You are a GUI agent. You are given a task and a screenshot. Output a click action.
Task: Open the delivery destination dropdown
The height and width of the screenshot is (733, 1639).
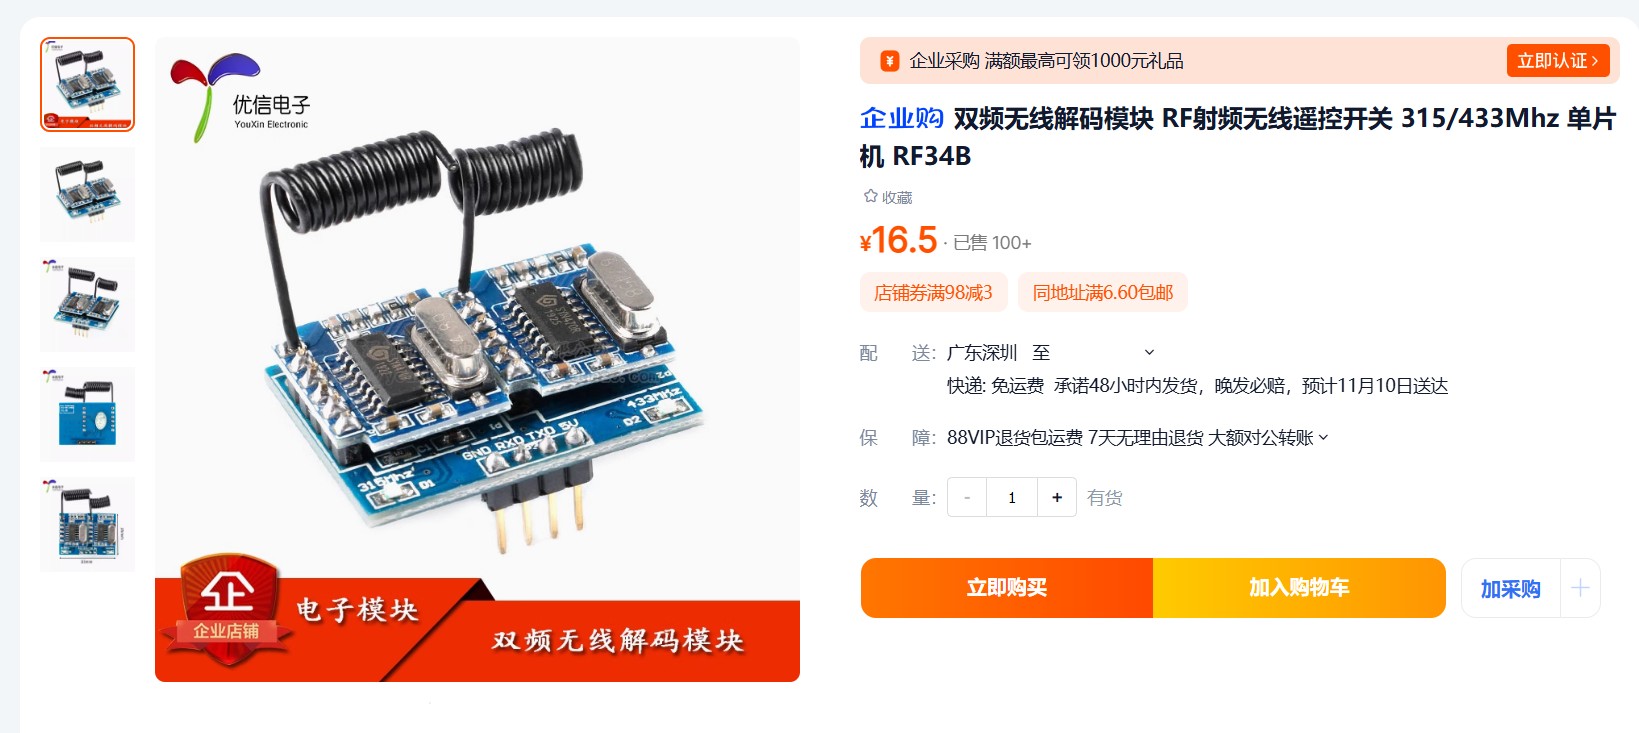pos(1149,352)
